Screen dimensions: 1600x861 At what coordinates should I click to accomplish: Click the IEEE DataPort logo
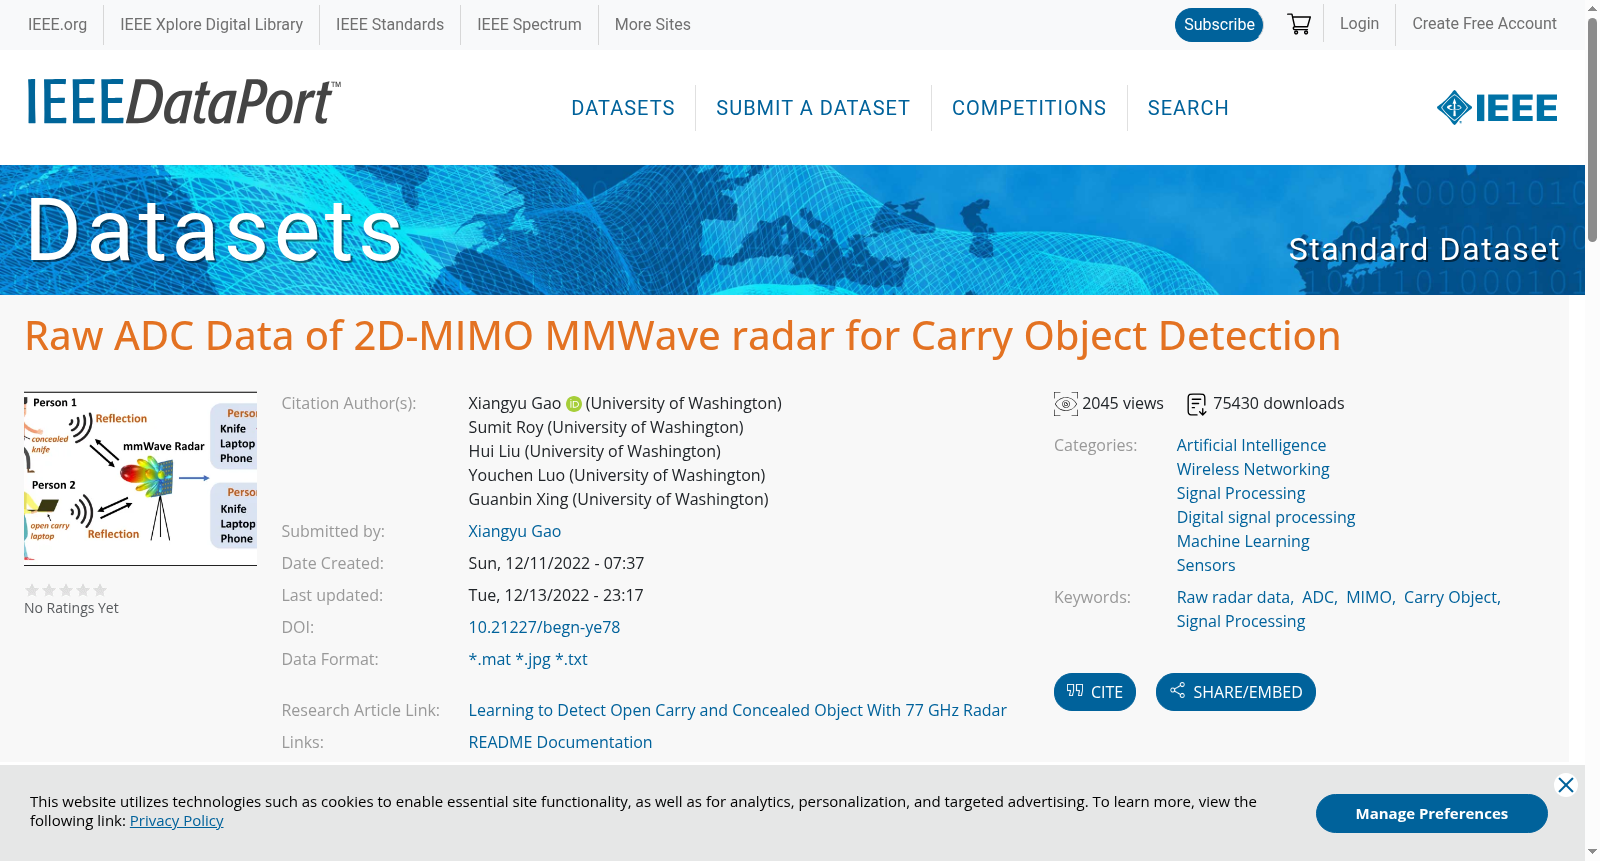click(x=183, y=102)
